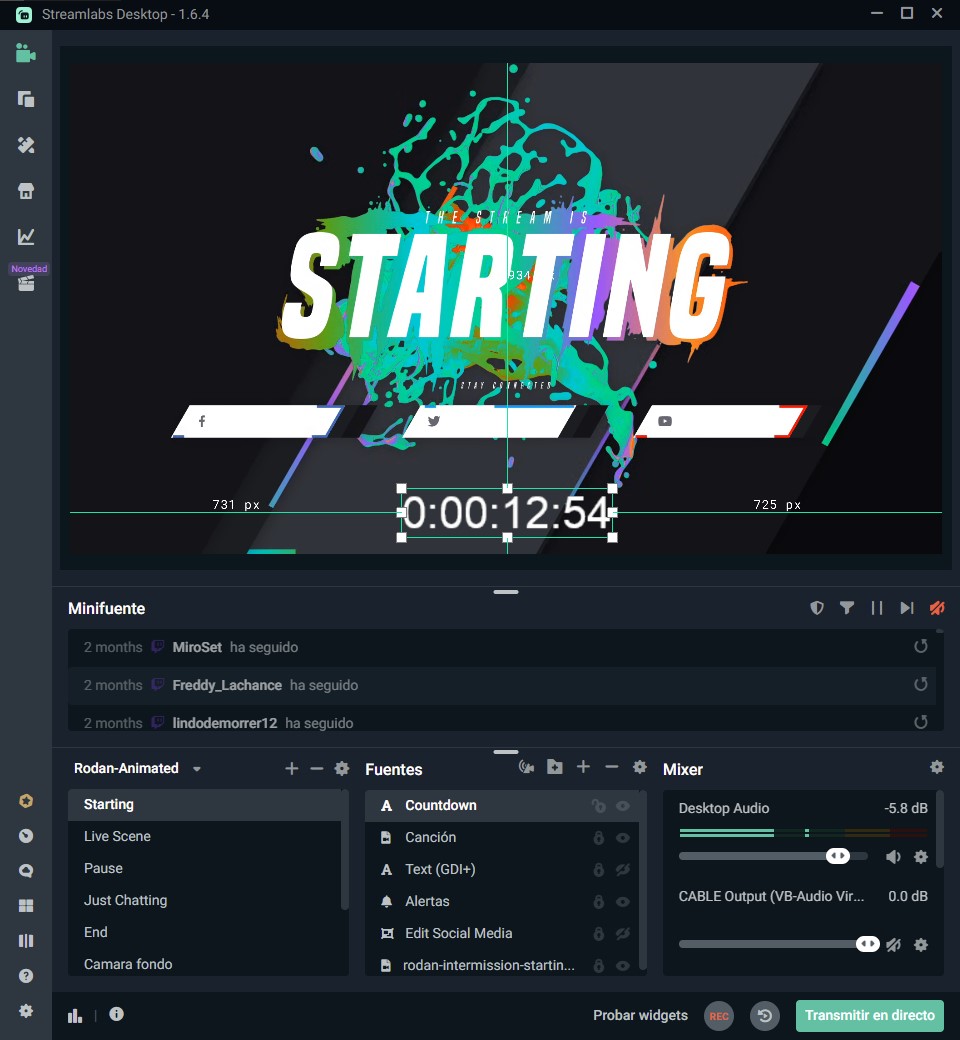Pause the Minifuente event queue
This screenshot has height=1040, width=960.
click(877, 608)
